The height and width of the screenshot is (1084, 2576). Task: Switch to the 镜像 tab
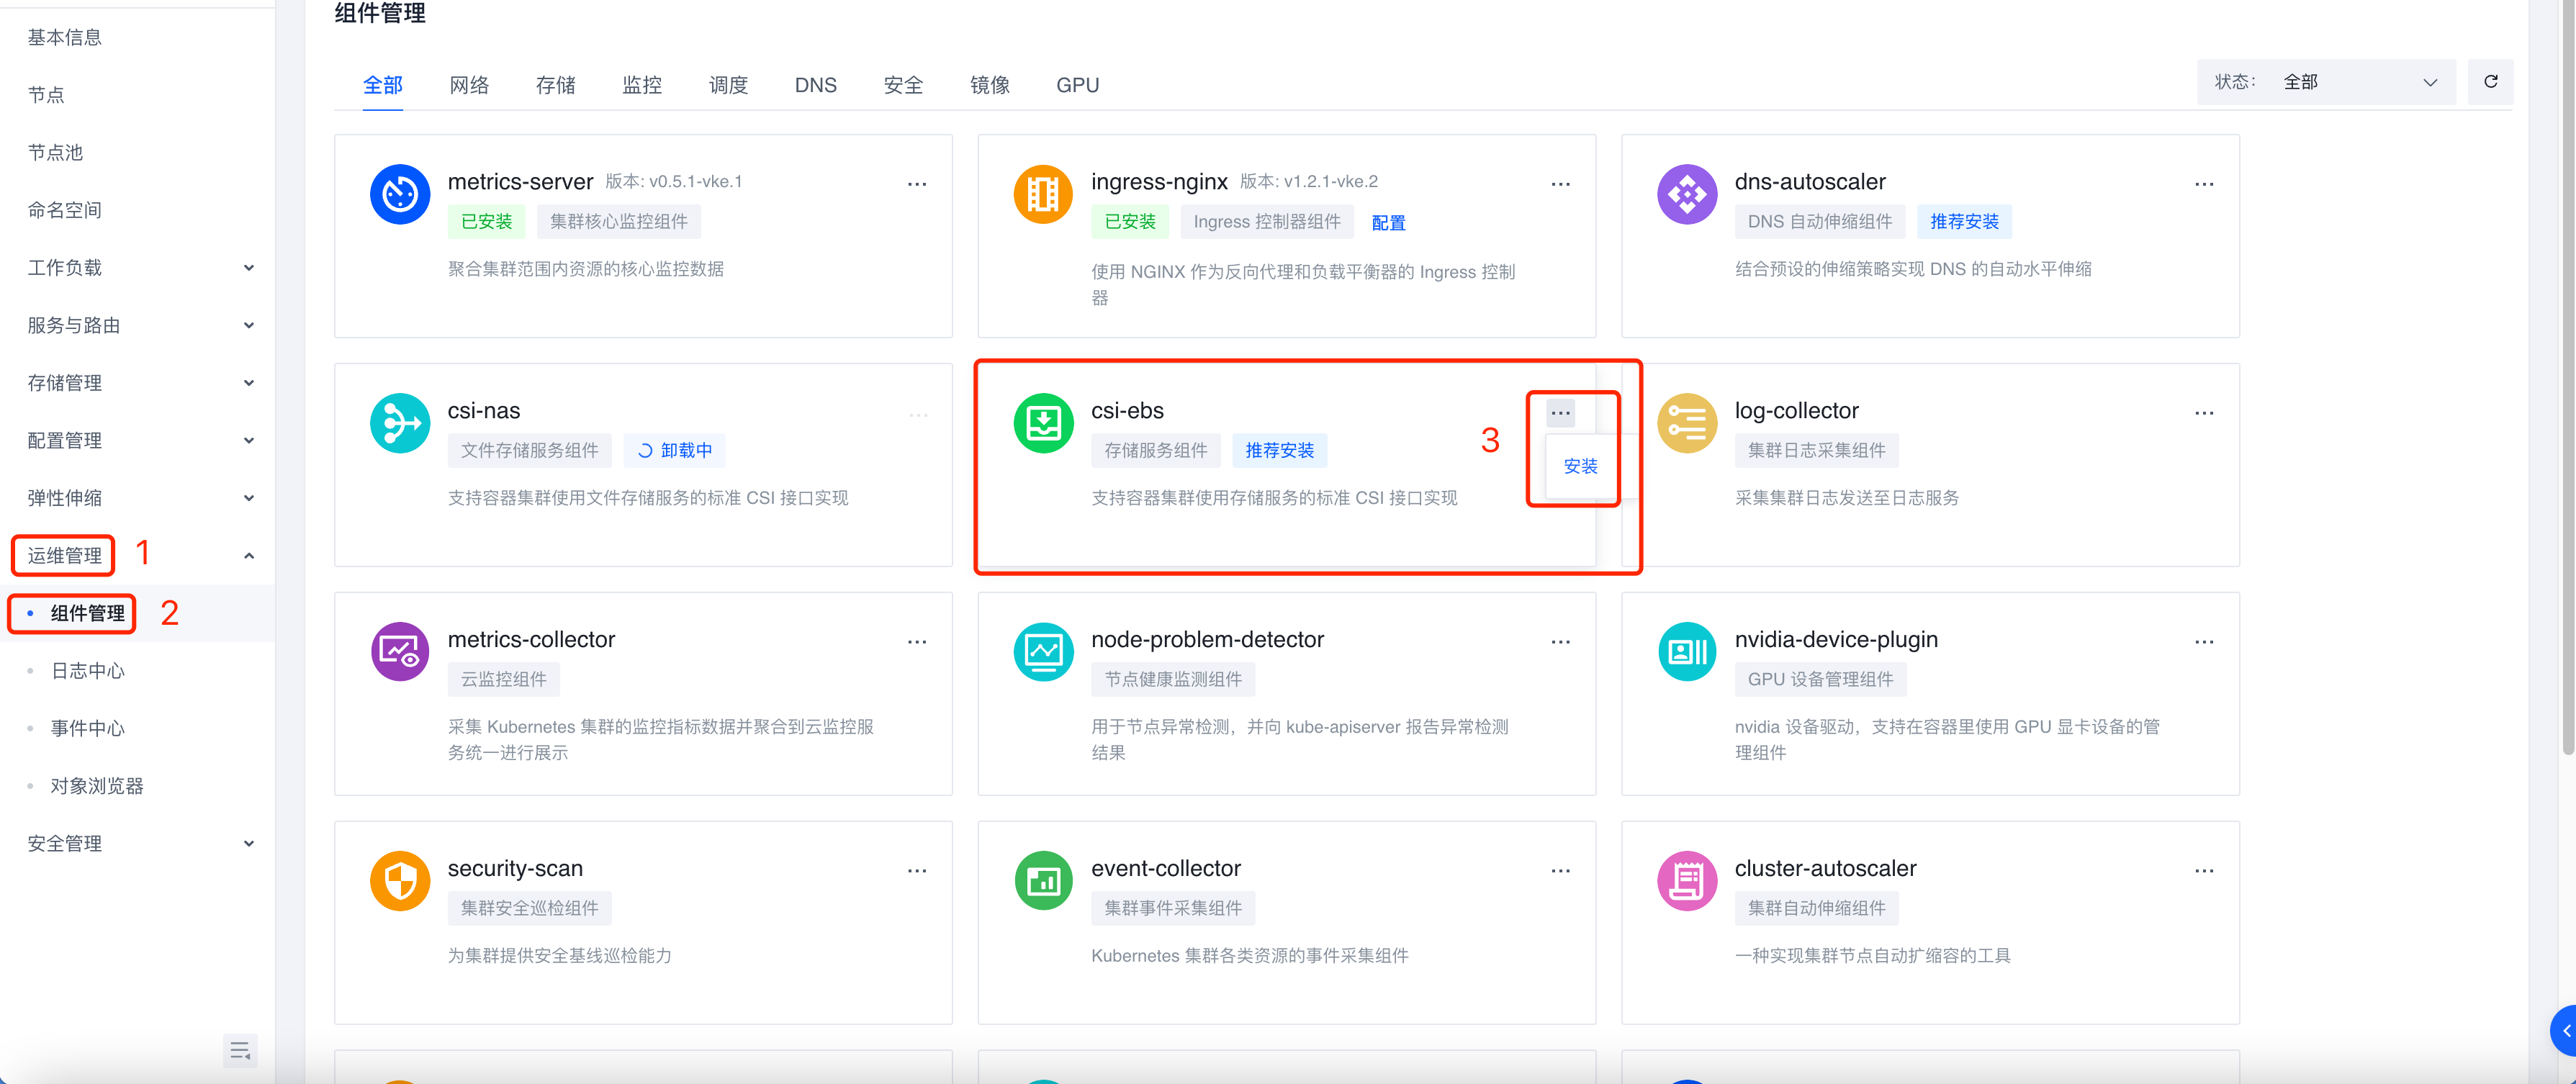(990, 85)
